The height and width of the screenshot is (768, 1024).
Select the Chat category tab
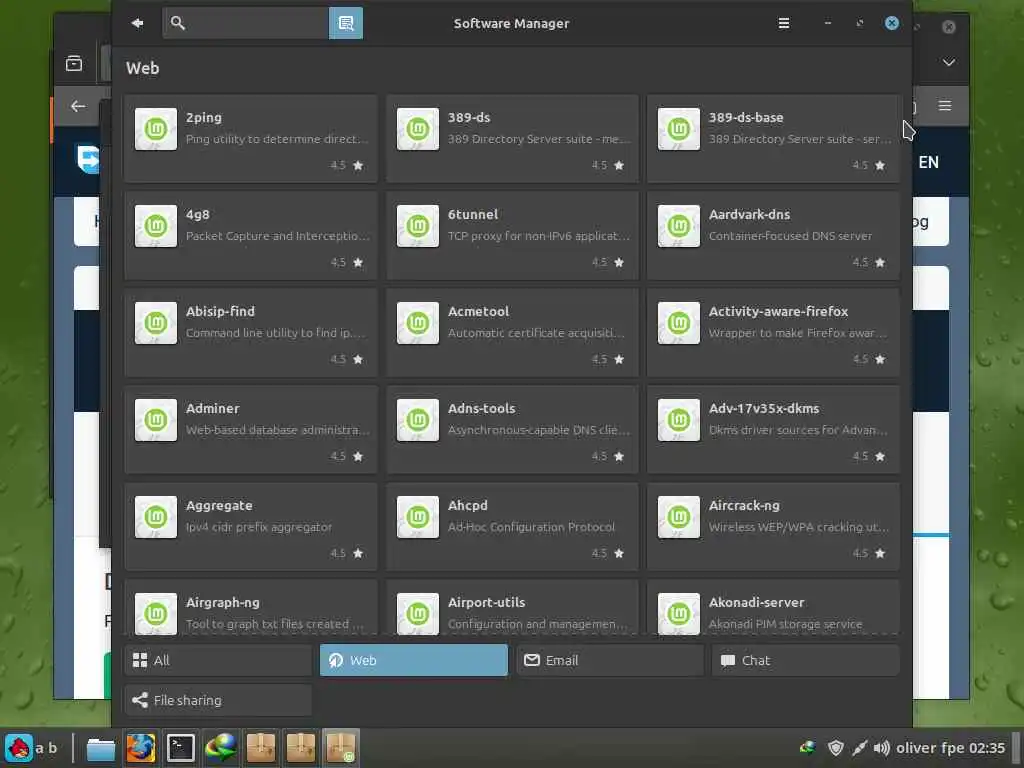pos(805,660)
